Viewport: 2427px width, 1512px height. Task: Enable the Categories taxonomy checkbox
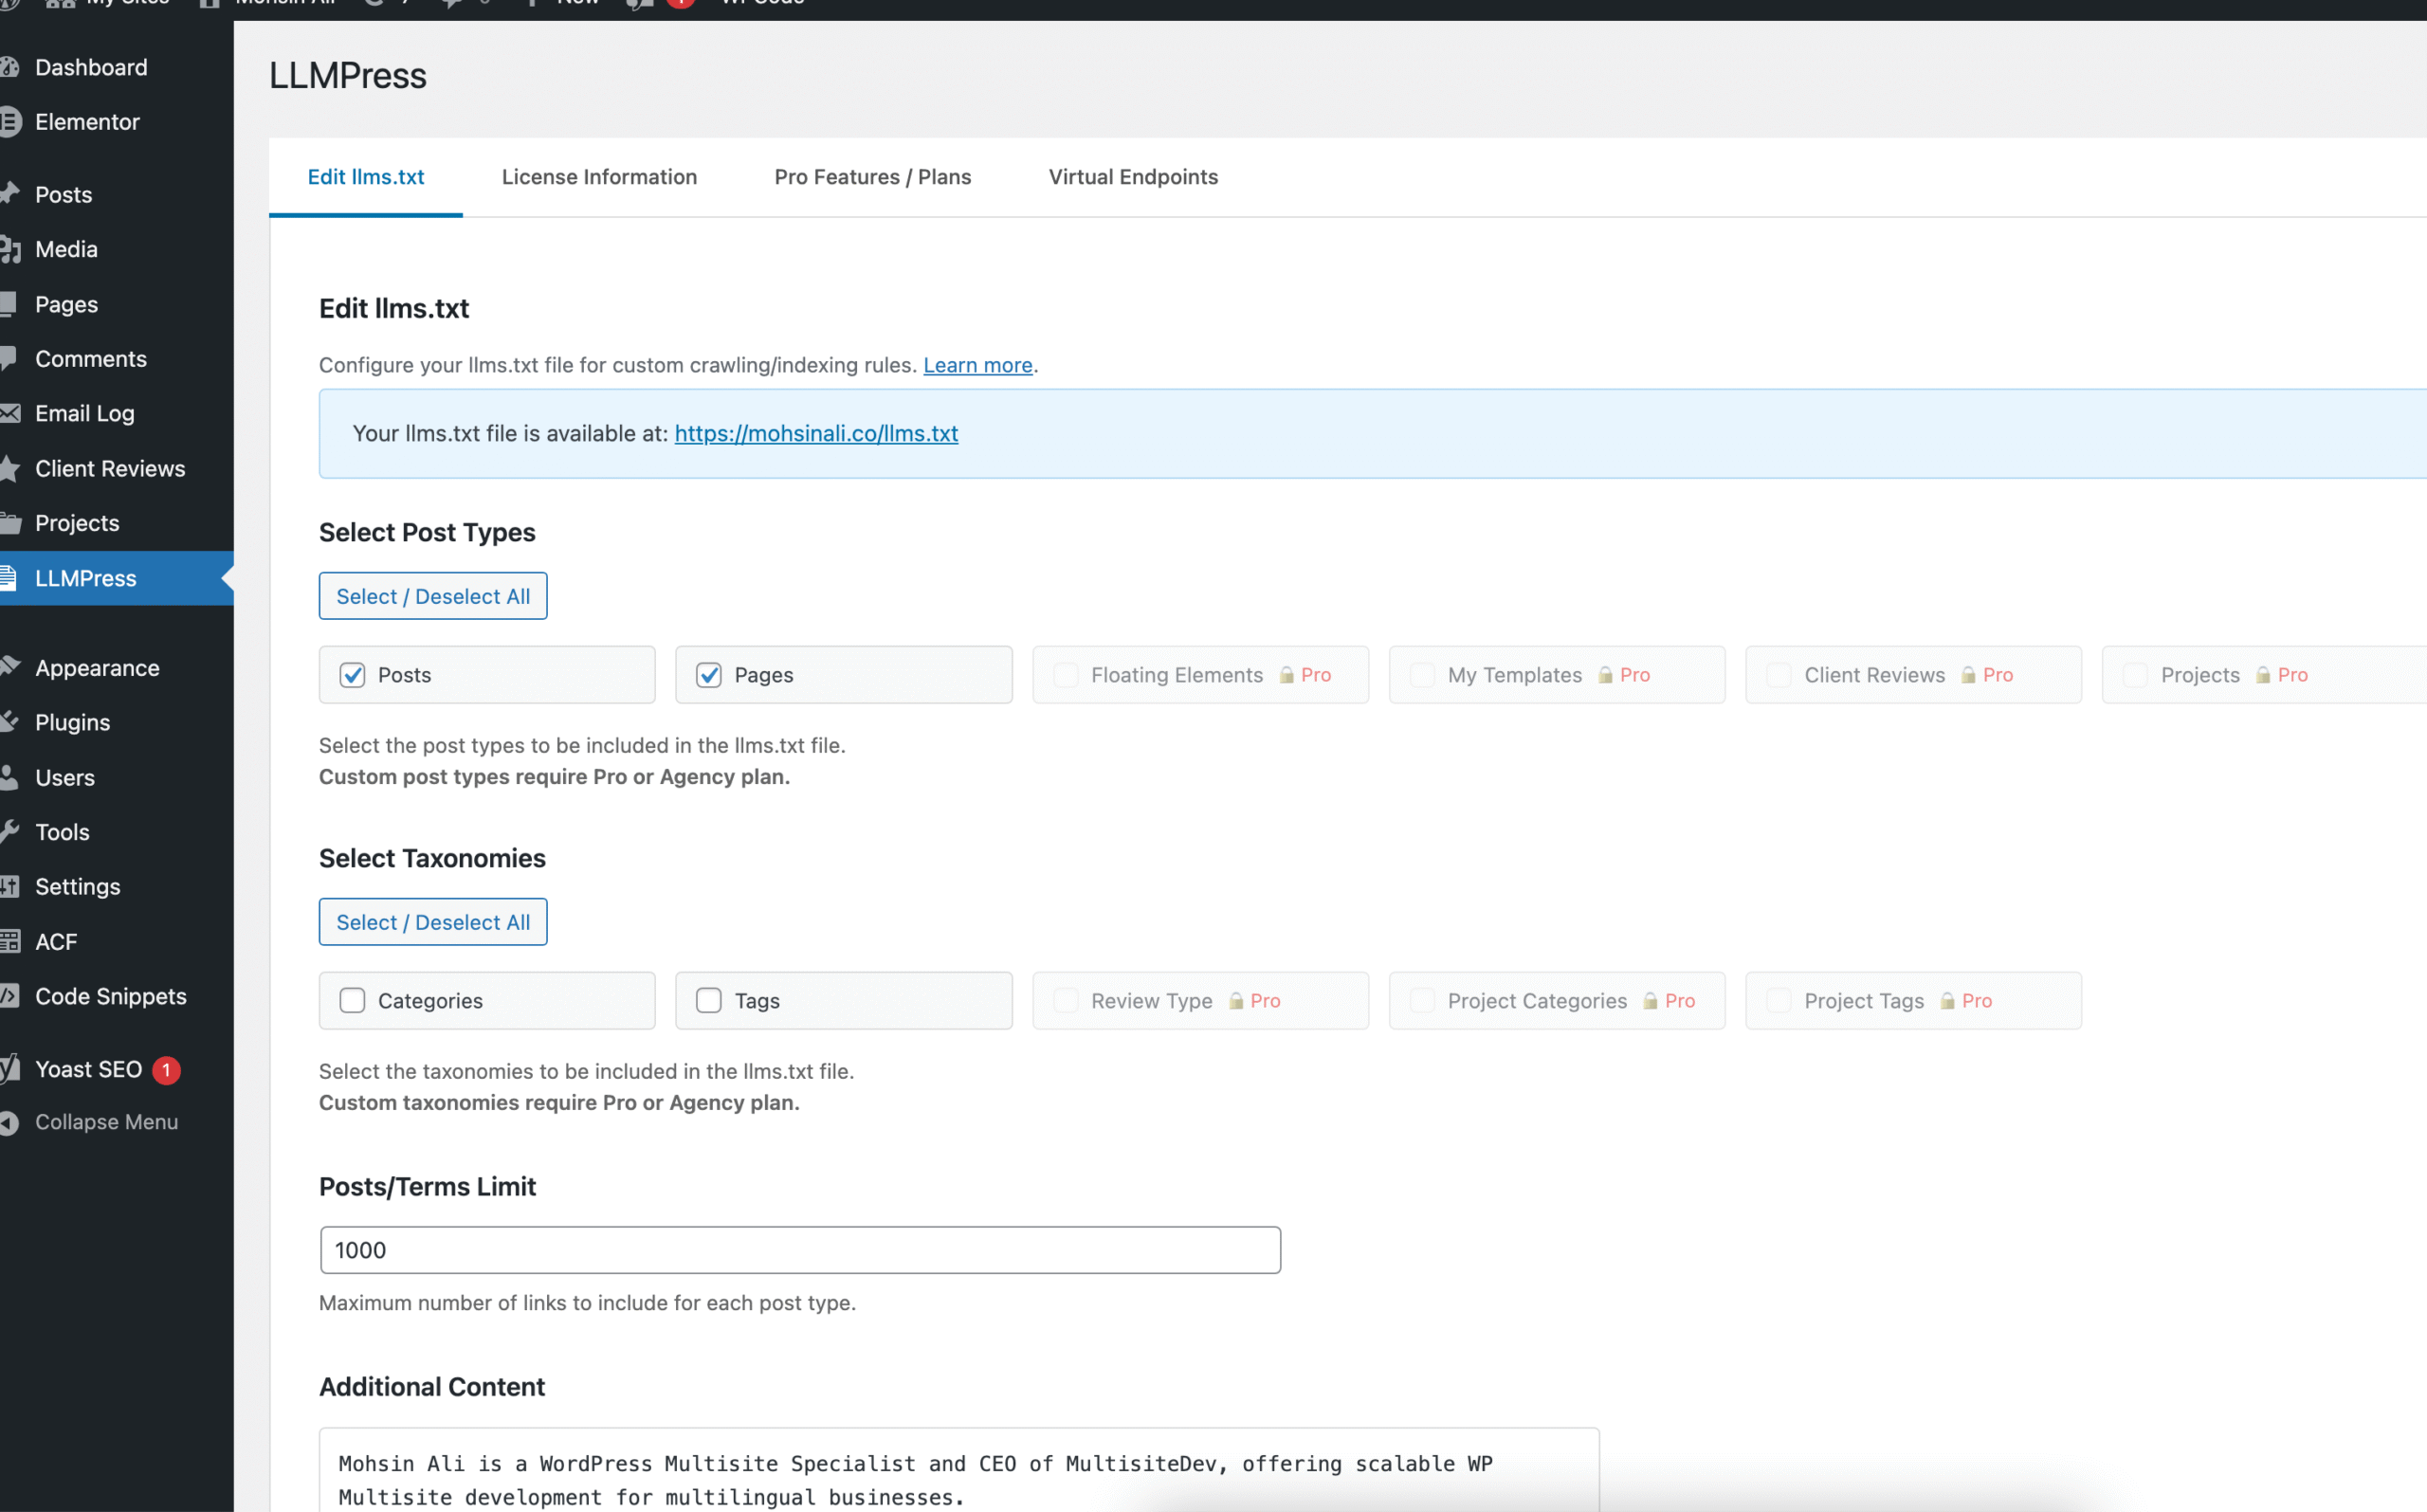(x=352, y=1000)
